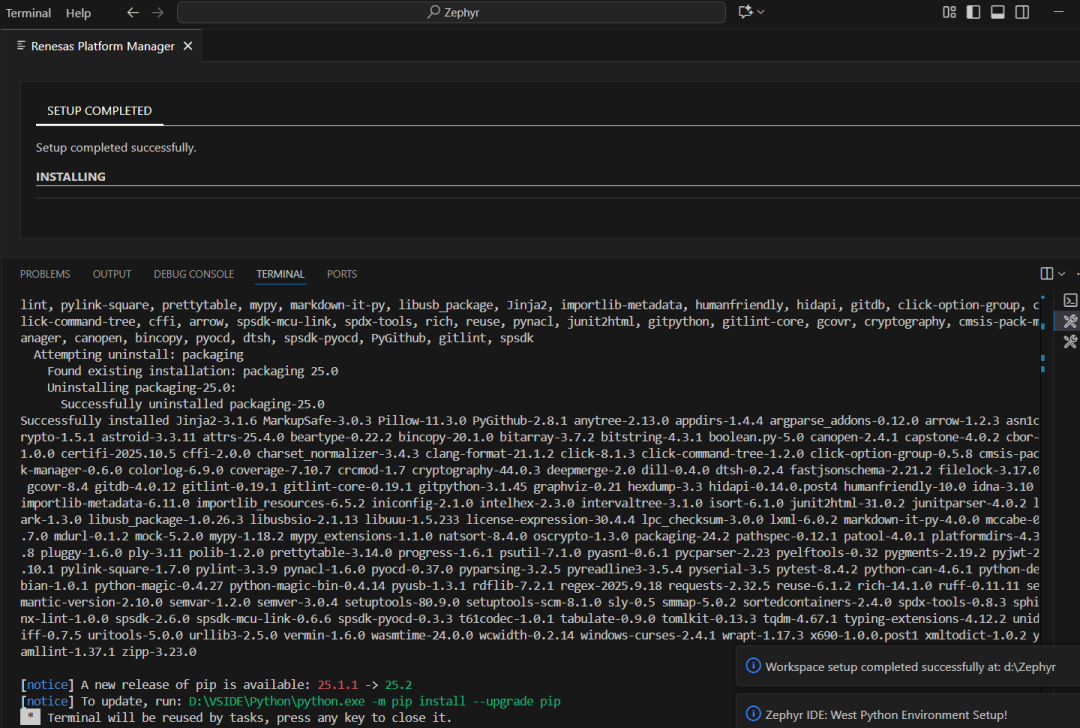Go forward with the right arrow
This screenshot has height=728, width=1080.
(159, 13)
